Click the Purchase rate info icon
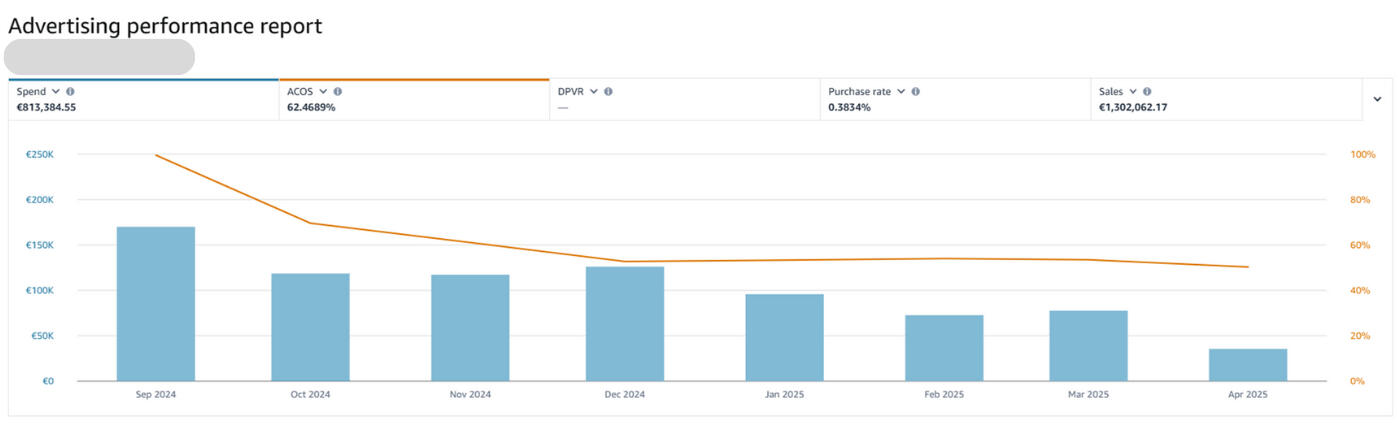1399x424 pixels. tap(915, 91)
